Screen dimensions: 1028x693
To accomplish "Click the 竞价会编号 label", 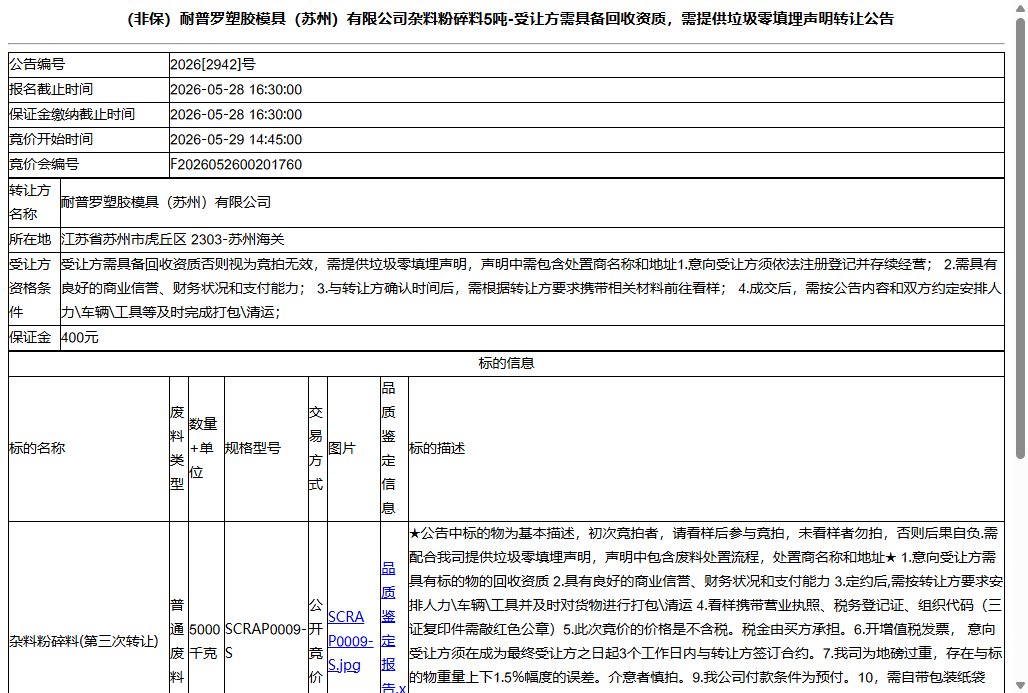I will (44, 165).
